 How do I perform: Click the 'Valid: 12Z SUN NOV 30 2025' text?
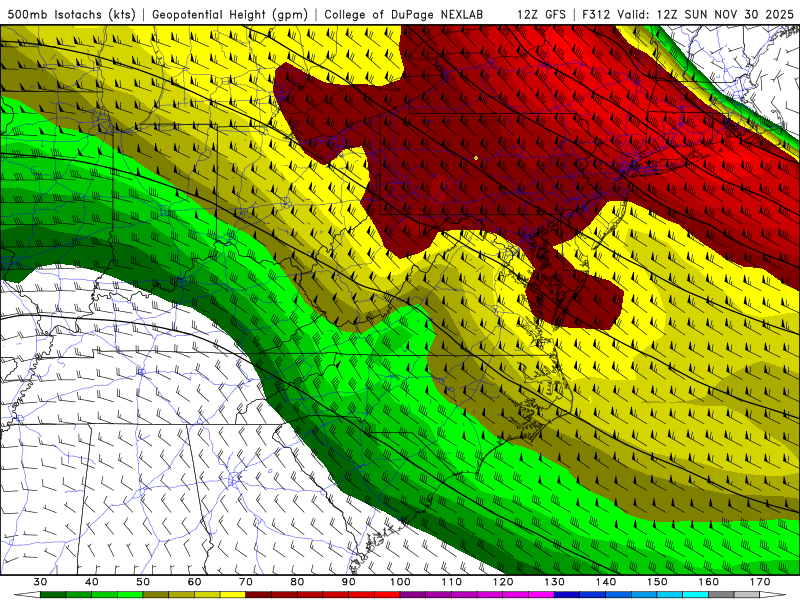(x=706, y=14)
